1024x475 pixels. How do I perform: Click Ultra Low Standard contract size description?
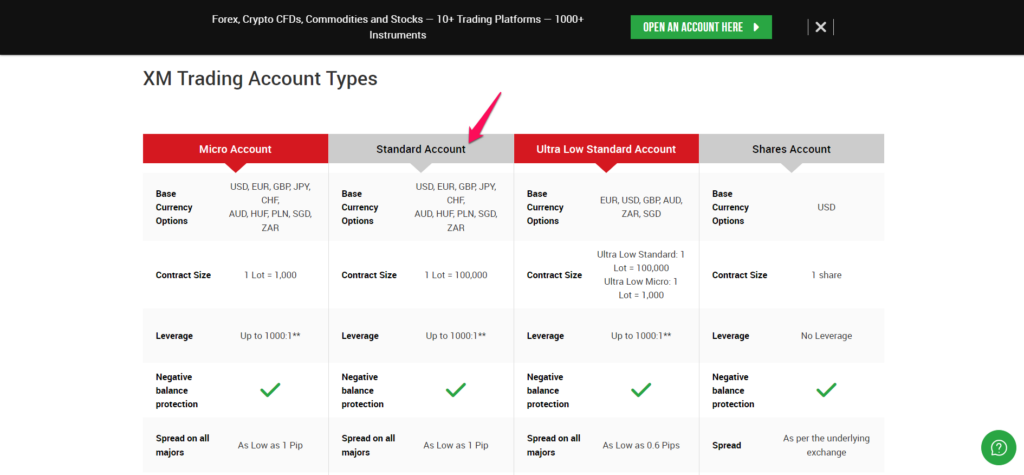[641, 274]
